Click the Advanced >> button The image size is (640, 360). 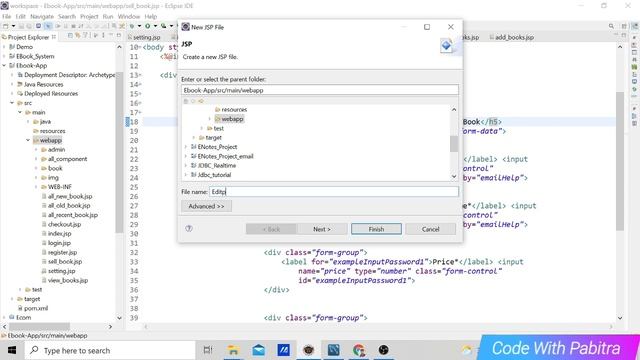tap(206, 206)
